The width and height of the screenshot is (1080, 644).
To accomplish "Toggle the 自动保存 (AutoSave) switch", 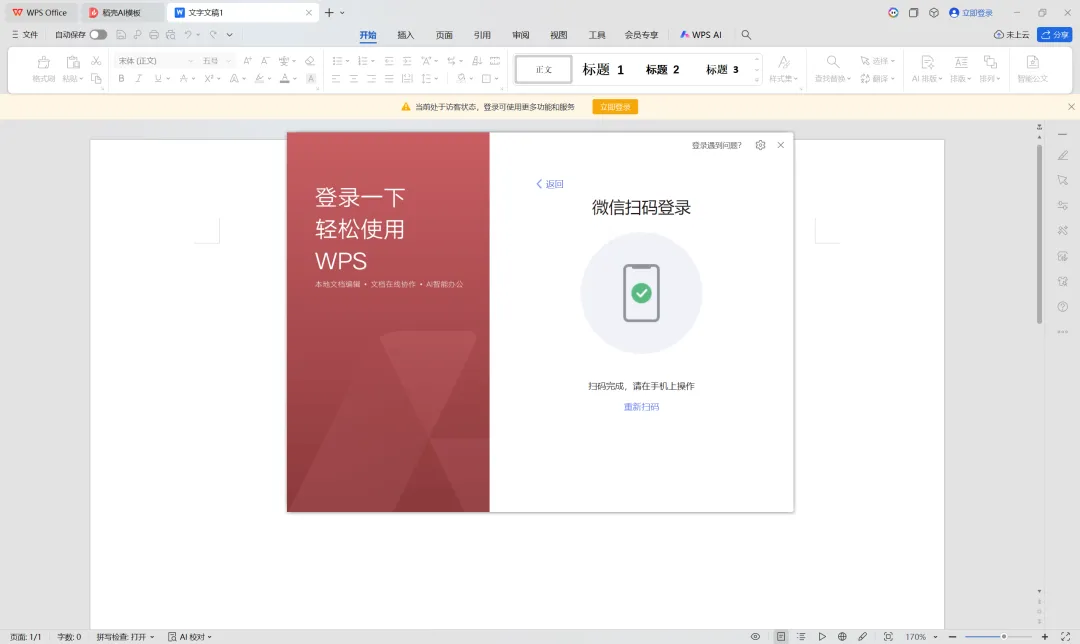I will [x=98, y=34].
